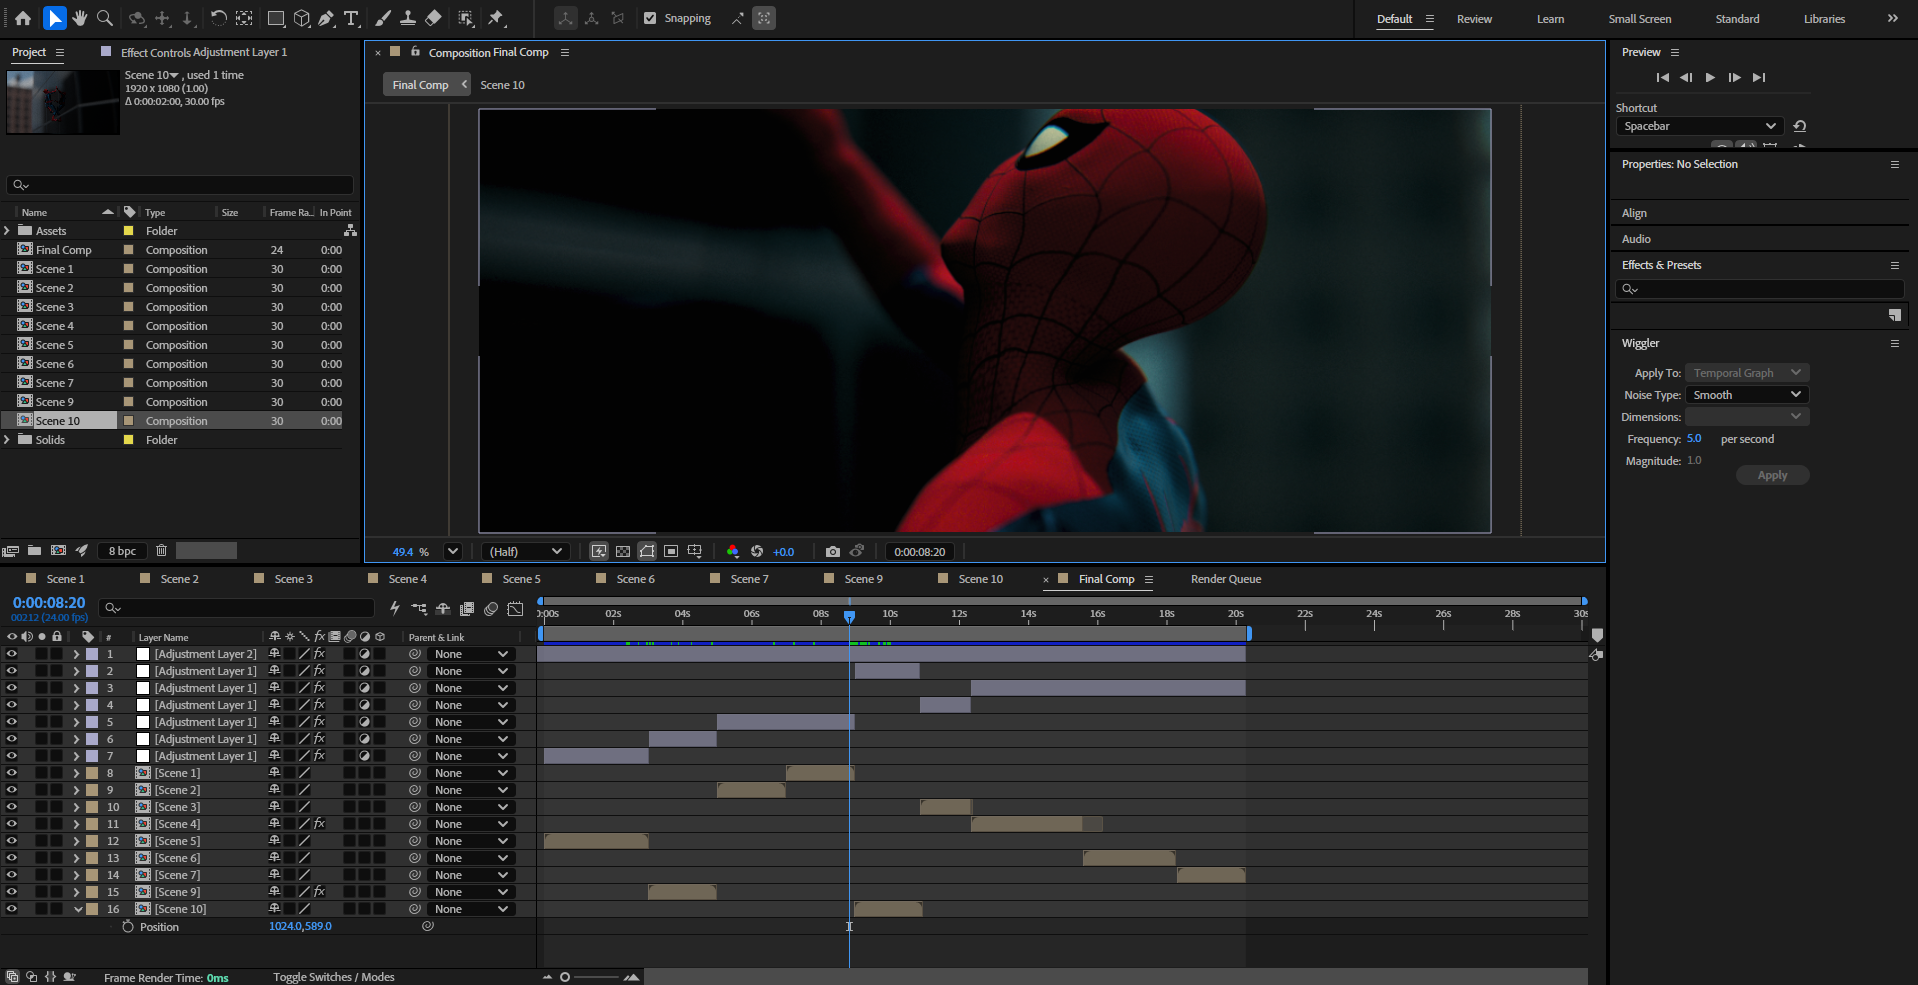Open the Effect Controls Adjustment Layer 1 tab
The width and height of the screenshot is (1918, 985).
[204, 52]
